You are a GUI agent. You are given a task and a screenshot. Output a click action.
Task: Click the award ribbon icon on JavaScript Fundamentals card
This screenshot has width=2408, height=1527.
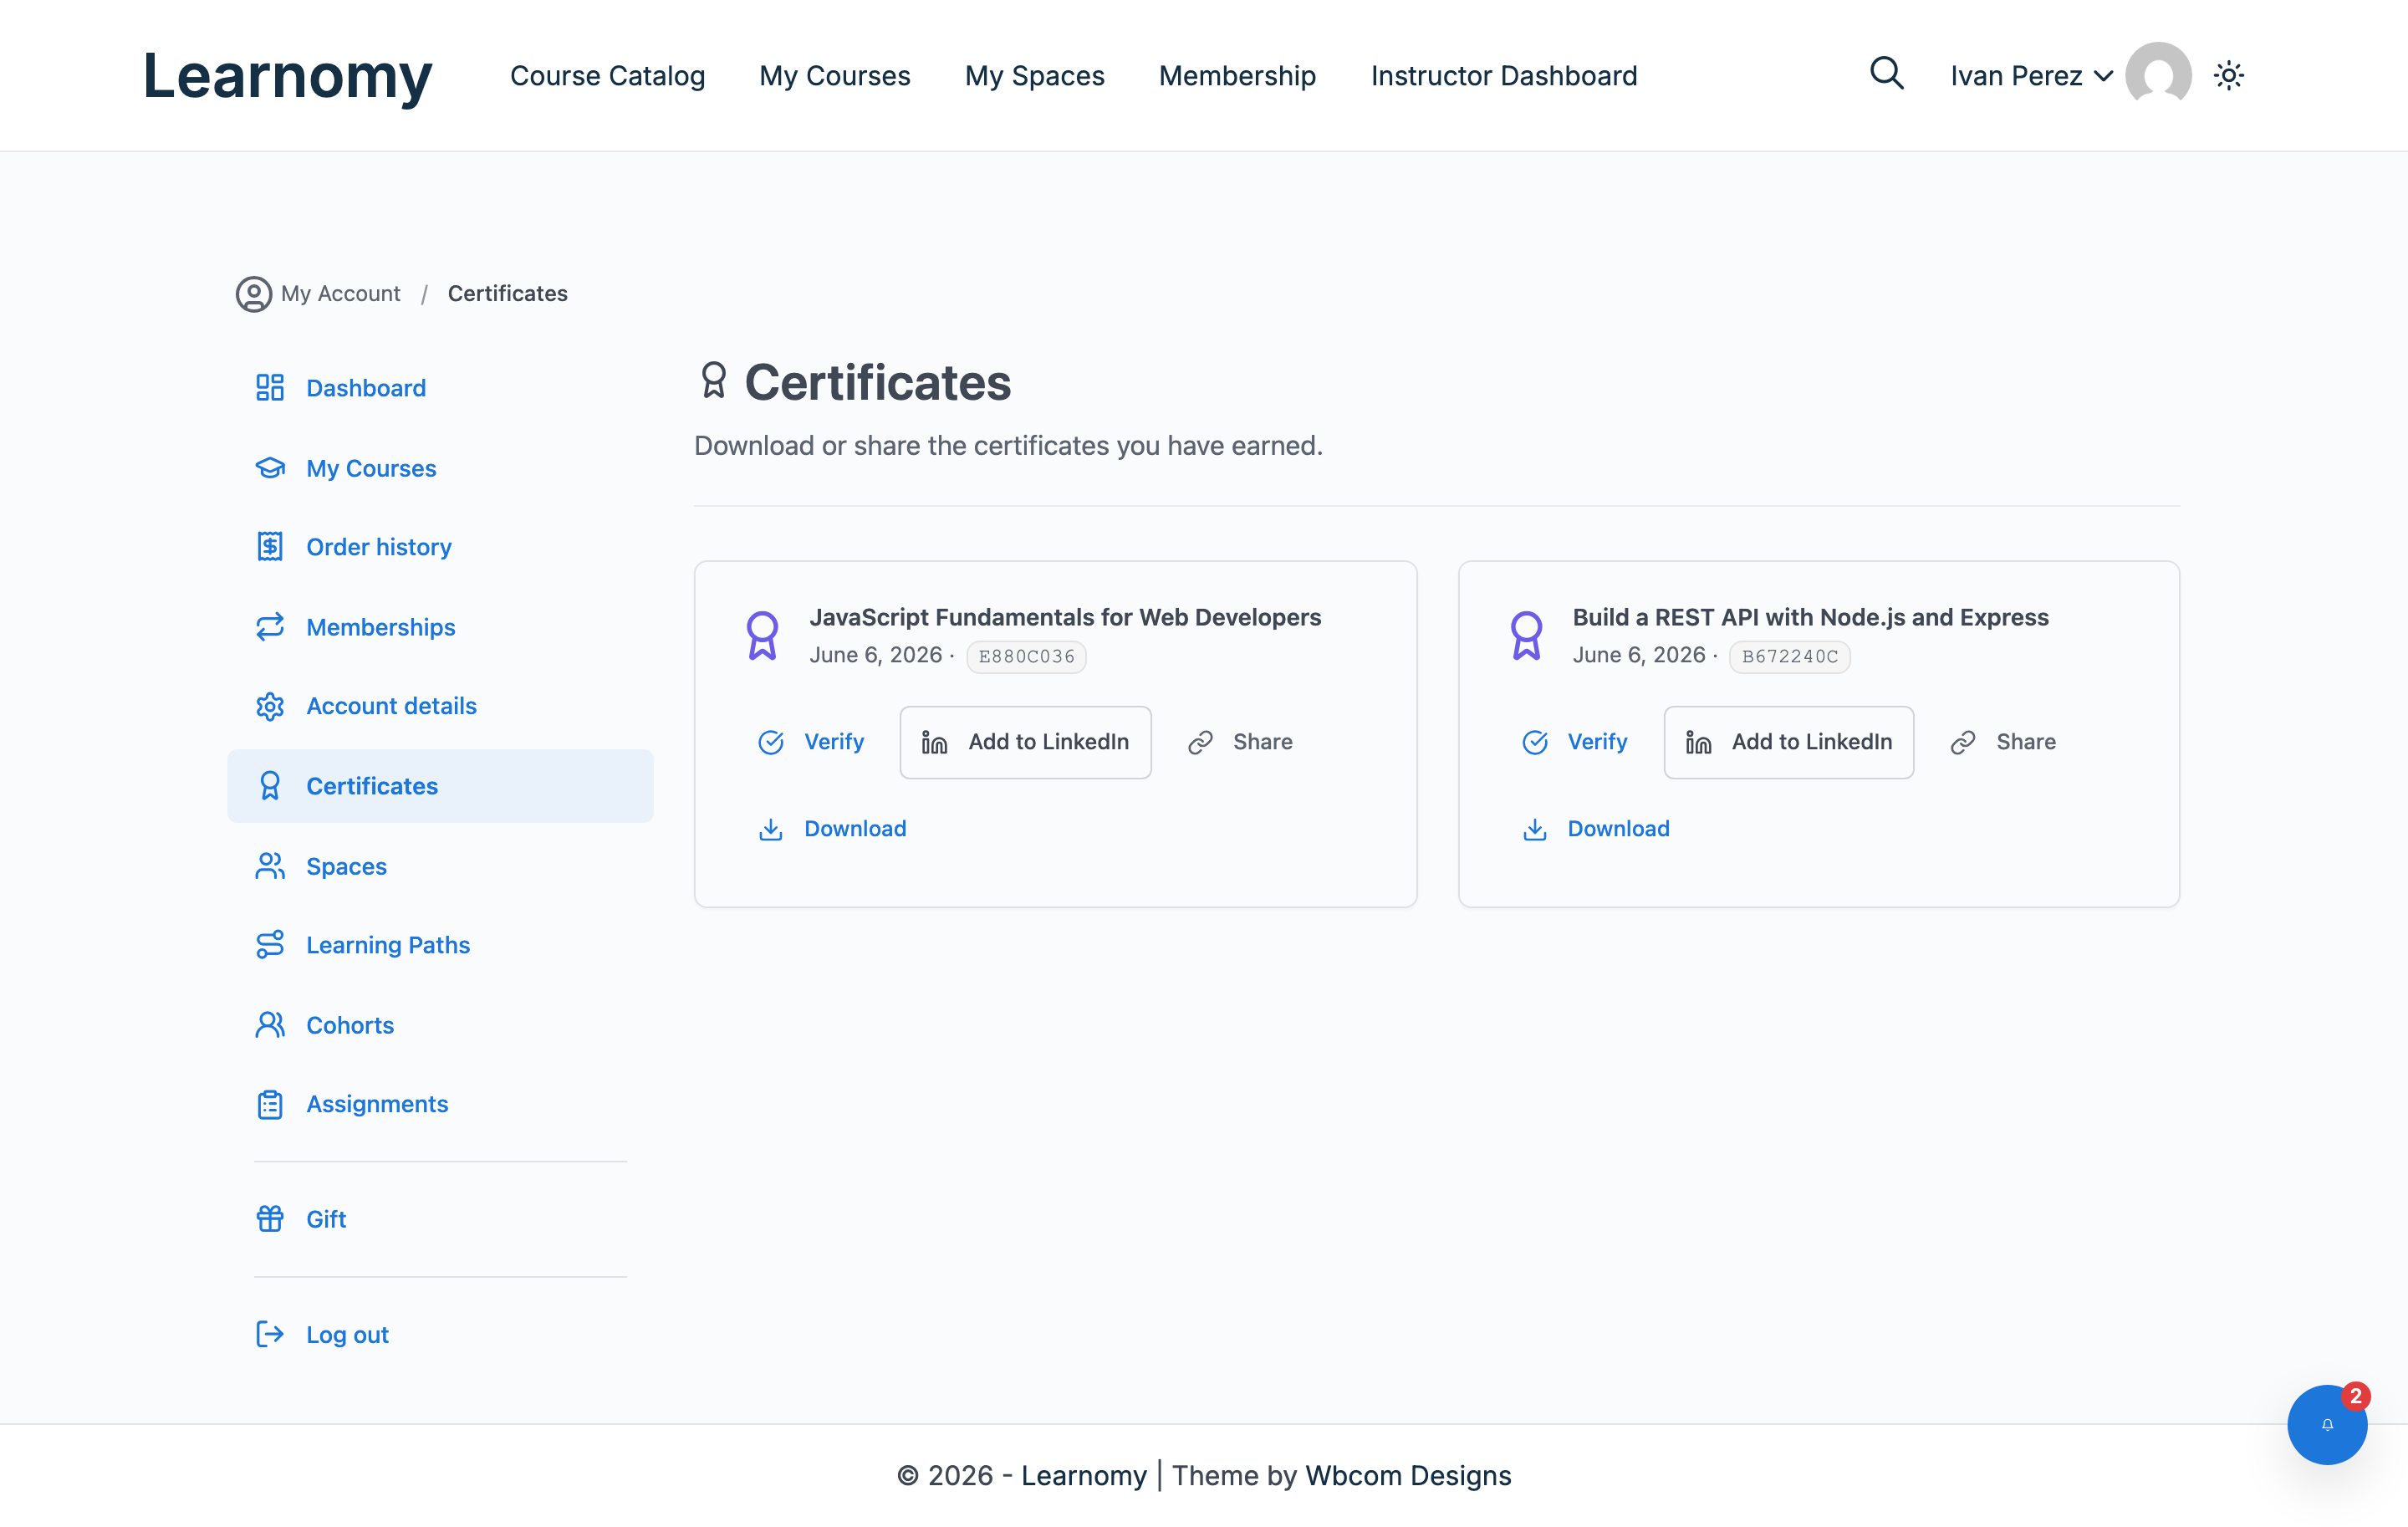[x=762, y=635]
